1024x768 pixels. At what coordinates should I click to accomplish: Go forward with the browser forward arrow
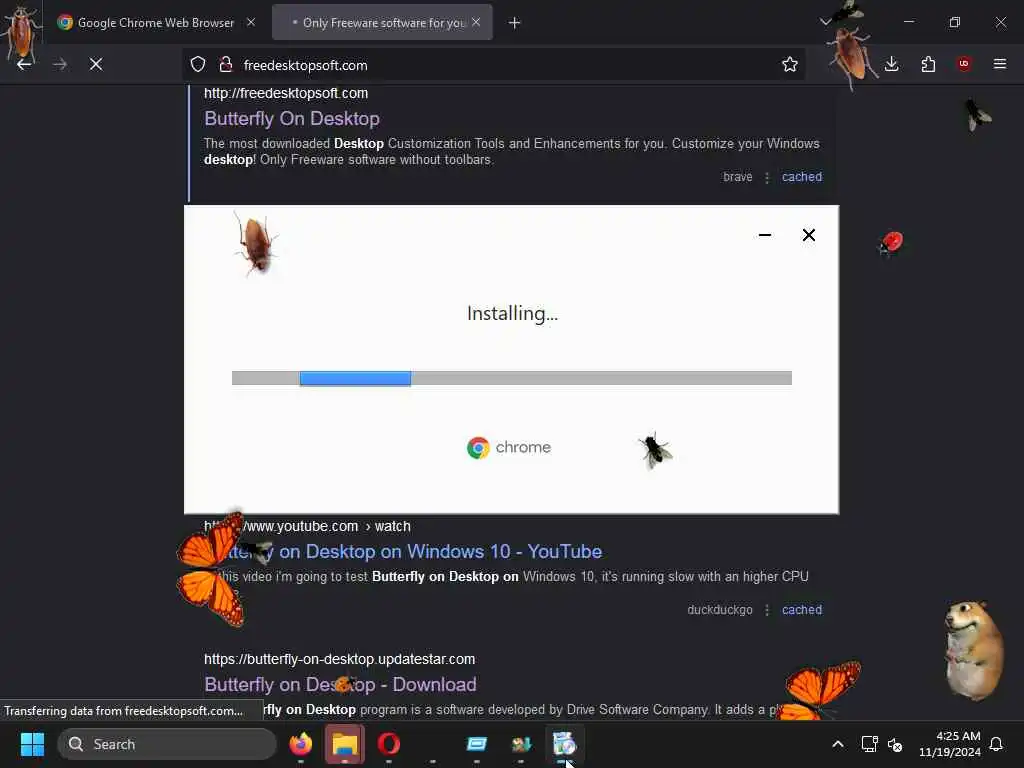[x=60, y=64]
